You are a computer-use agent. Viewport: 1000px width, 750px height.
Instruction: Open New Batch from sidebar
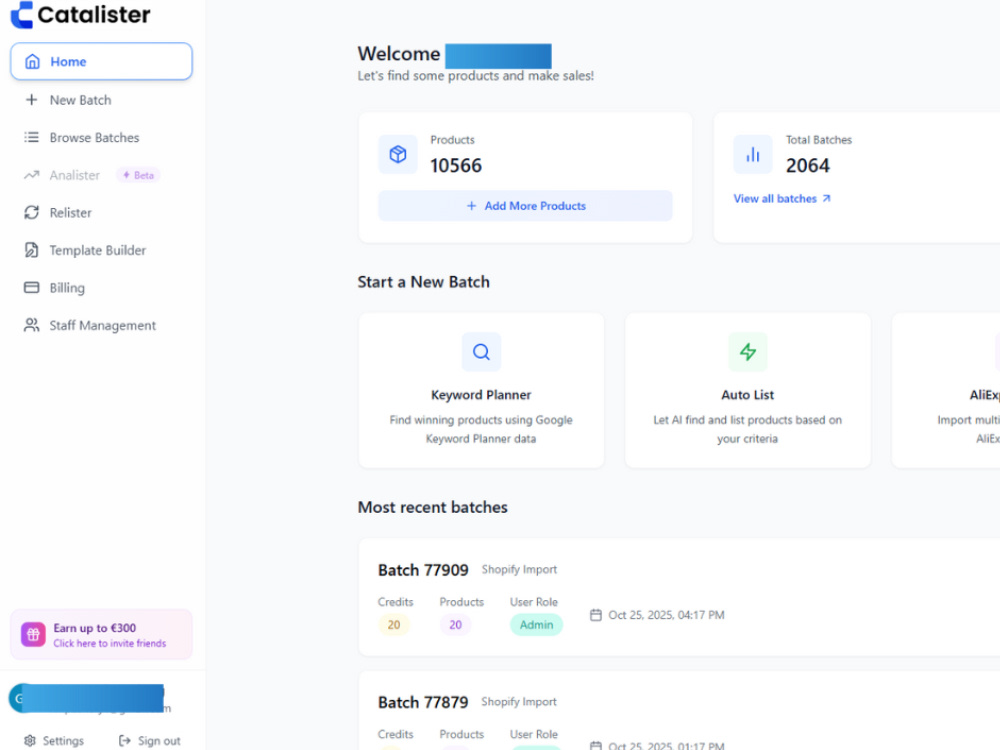[80, 100]
